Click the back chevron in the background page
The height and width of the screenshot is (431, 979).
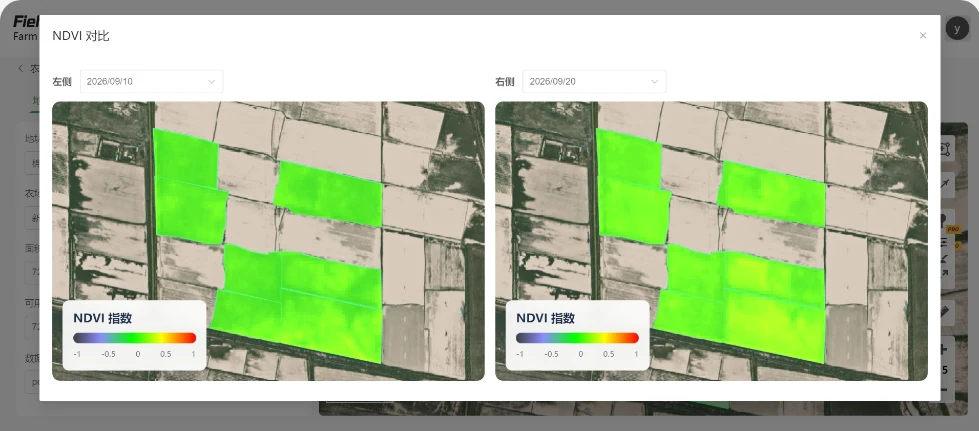pos(21,68)
